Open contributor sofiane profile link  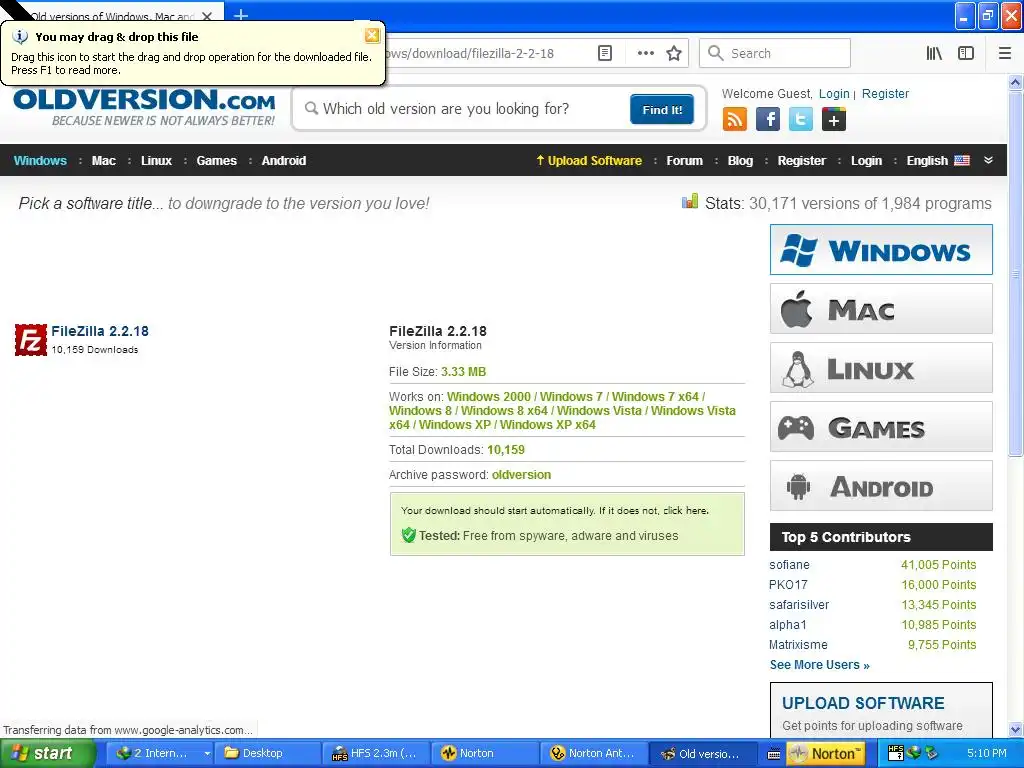coord(789,565)
